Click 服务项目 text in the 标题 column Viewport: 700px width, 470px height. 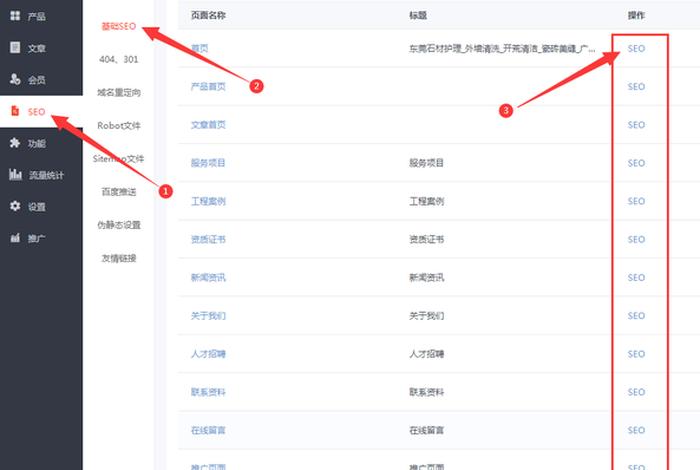tap(426, 163)
